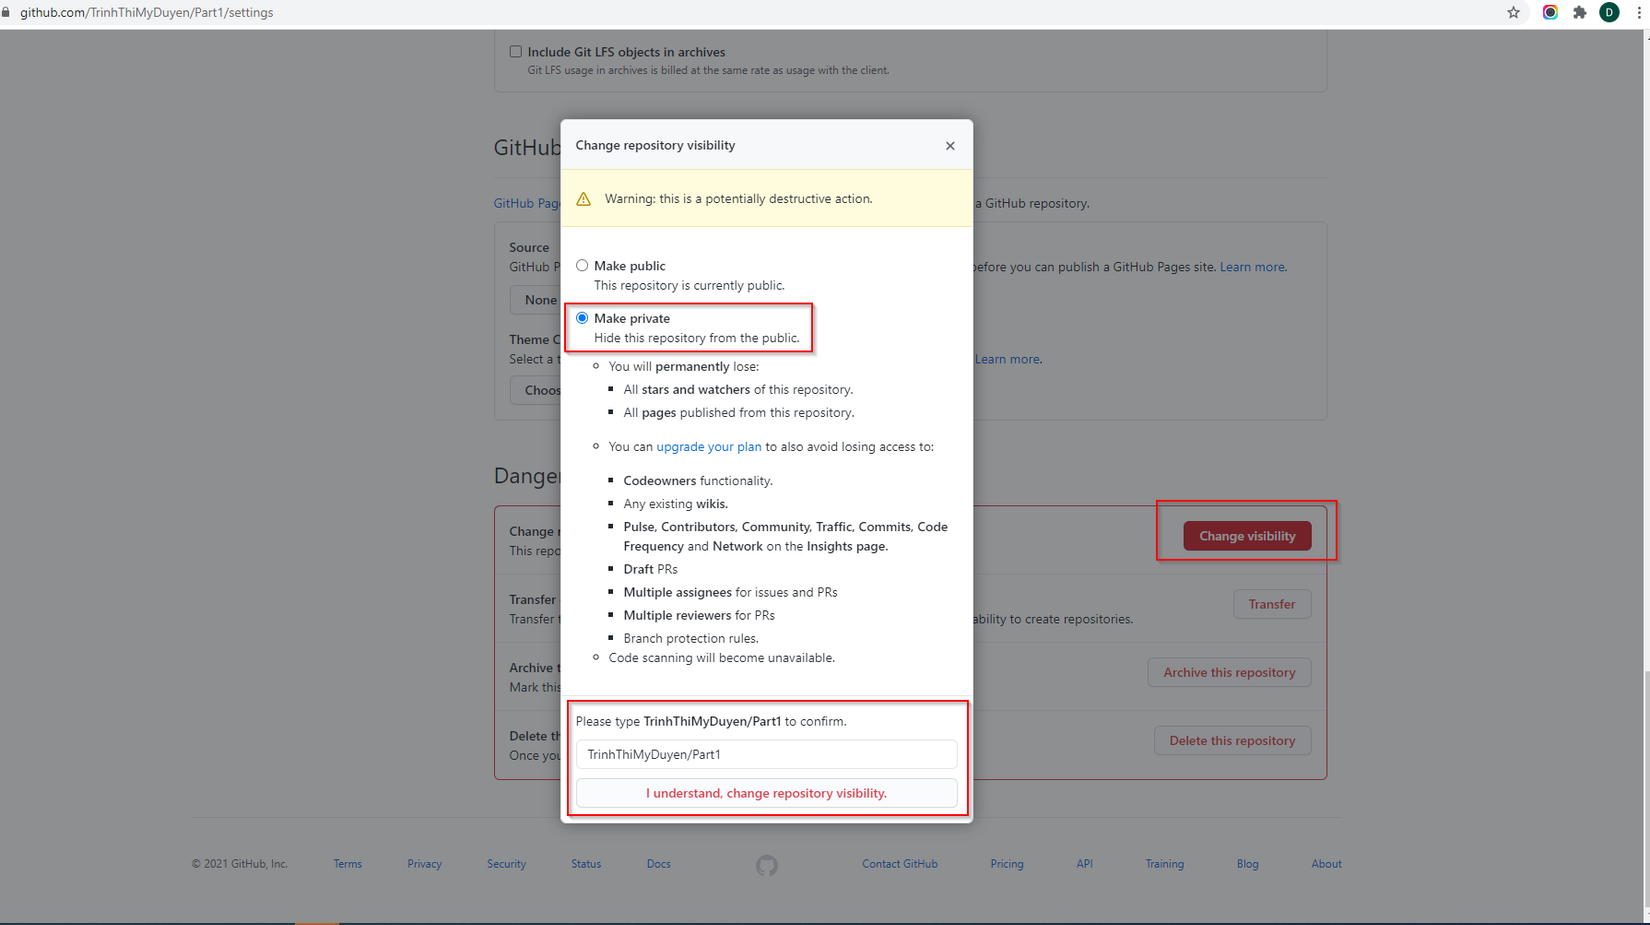
Task: Confirm with I understand, change repository visibility
Action: point(766,793)
